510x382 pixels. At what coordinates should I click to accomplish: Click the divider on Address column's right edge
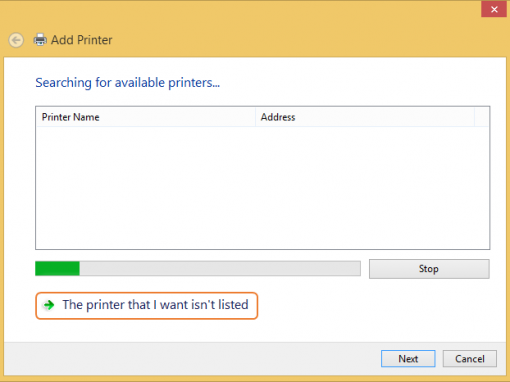tap(475, 117)
